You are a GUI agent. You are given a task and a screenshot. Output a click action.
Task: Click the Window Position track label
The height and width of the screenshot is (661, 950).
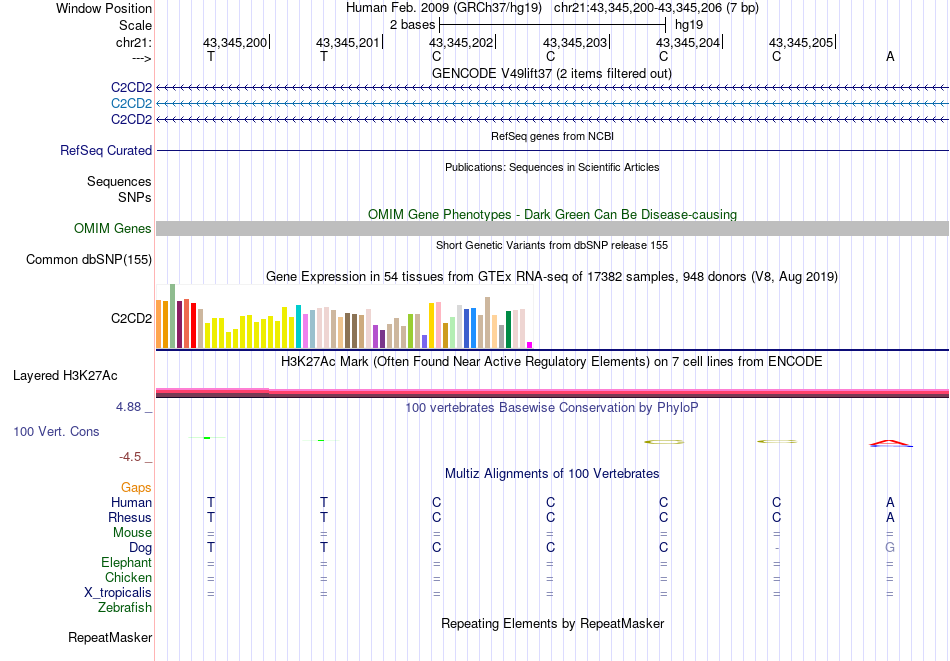pyautogui.click(x=104, y=8)
